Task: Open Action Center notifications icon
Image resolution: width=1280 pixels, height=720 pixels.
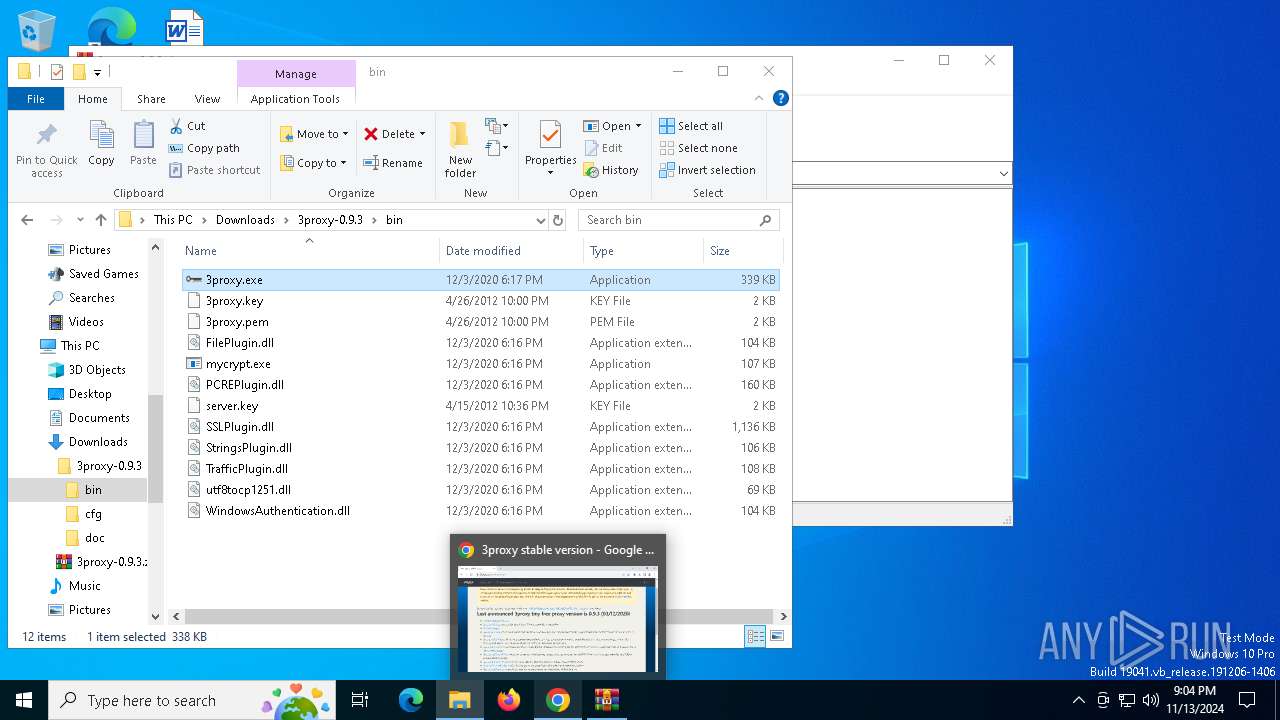Action: pos(1247,700)
